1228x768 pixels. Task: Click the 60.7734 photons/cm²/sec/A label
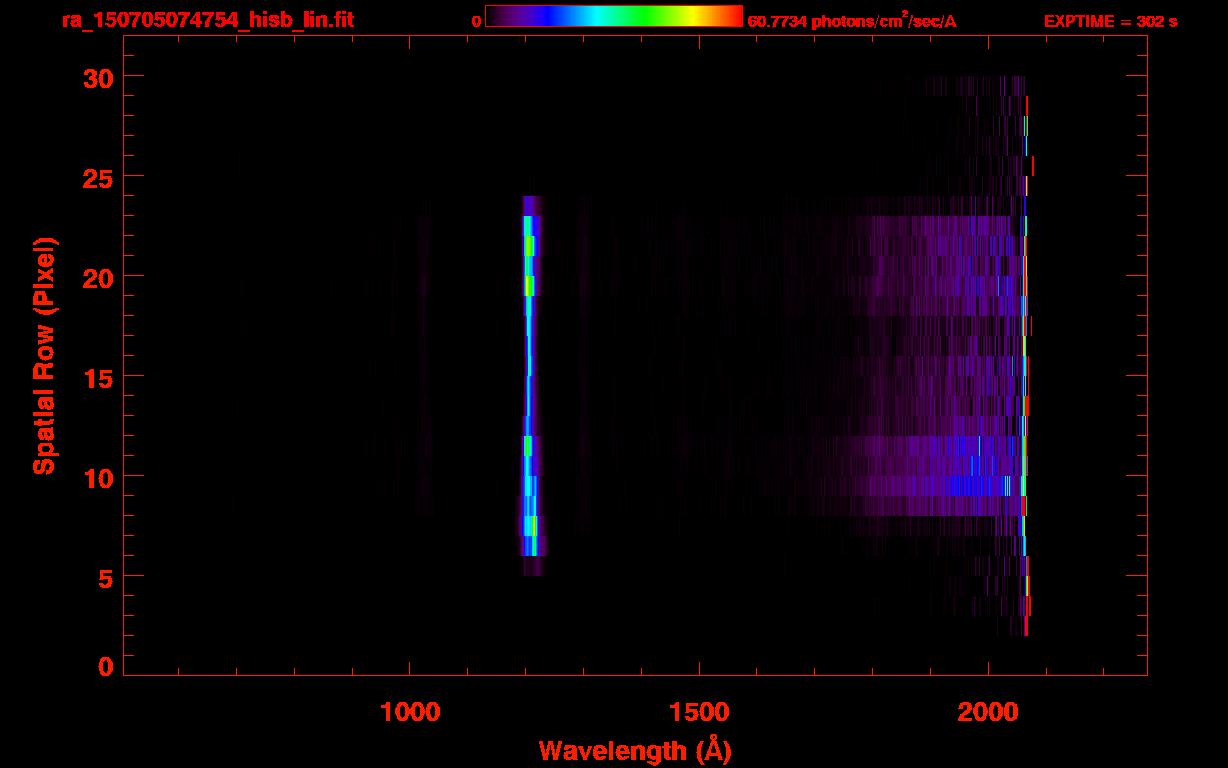pos(852,21)
